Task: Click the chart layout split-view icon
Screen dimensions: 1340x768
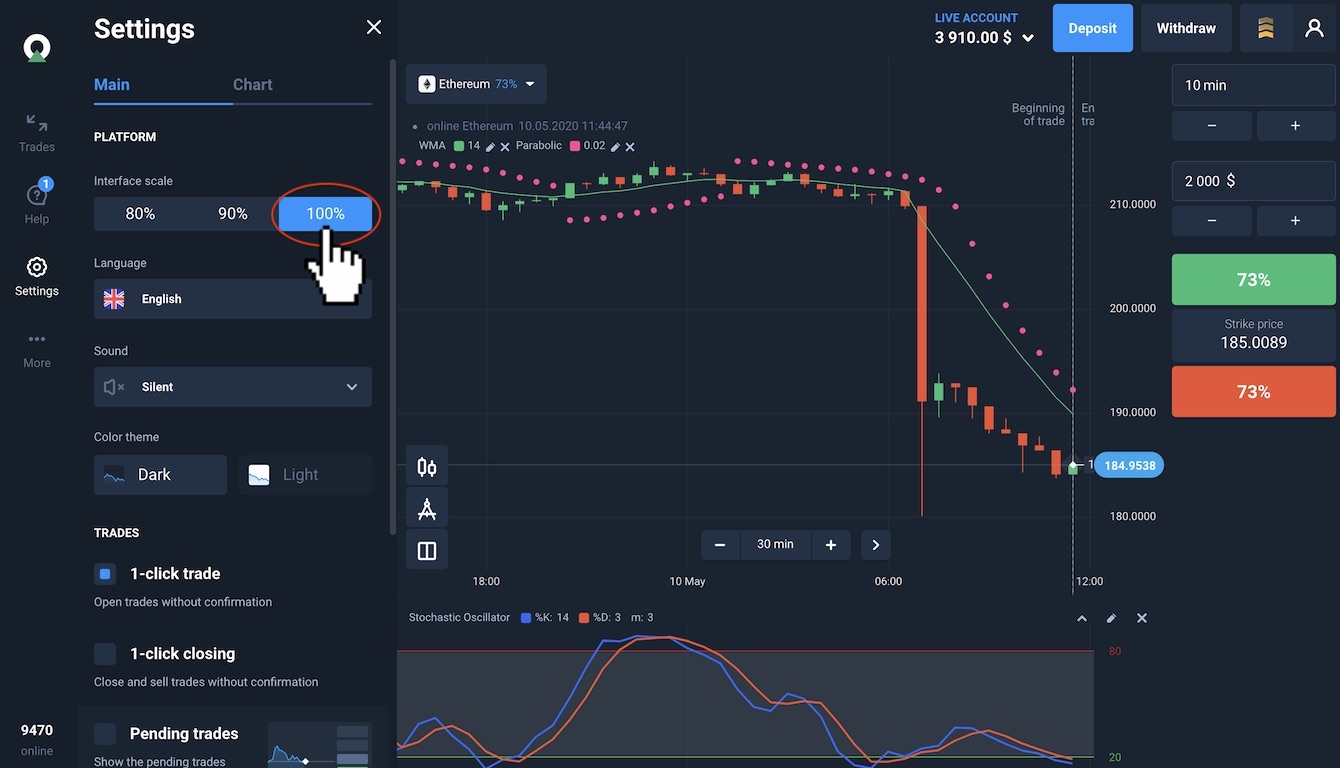Action: coord(427,551)
